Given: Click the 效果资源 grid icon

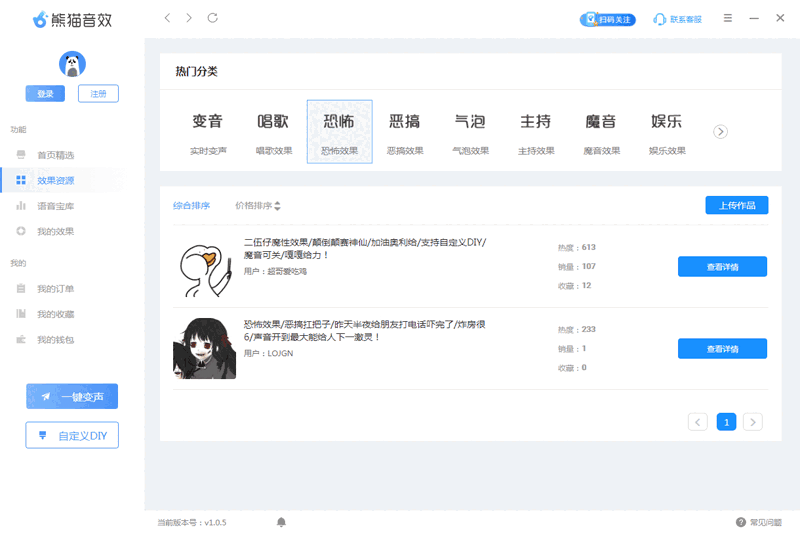Looking at the screenshot, I should pos(21,180).
